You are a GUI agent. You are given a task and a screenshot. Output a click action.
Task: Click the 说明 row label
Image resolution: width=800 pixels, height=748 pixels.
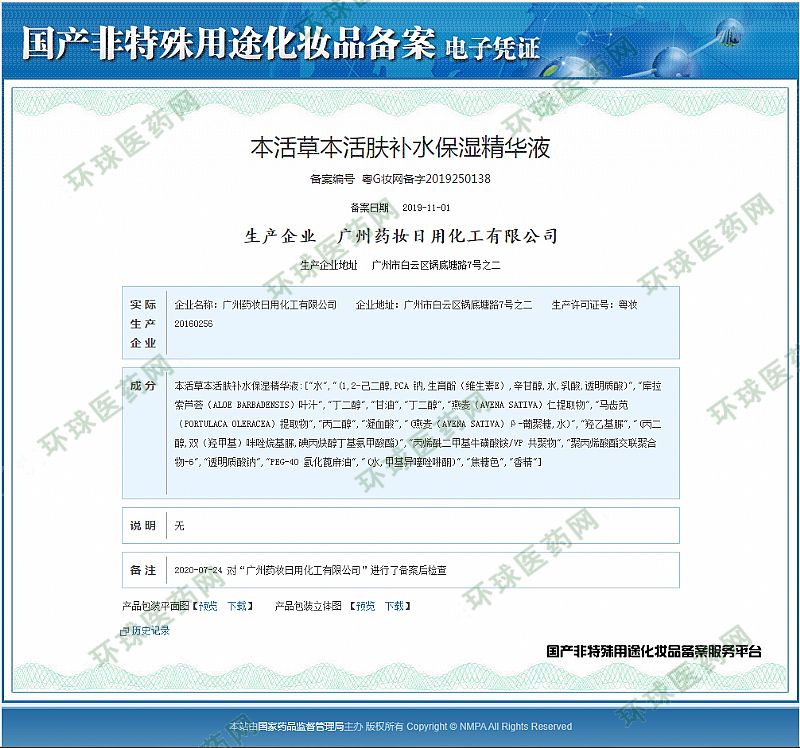coord(143,525)
